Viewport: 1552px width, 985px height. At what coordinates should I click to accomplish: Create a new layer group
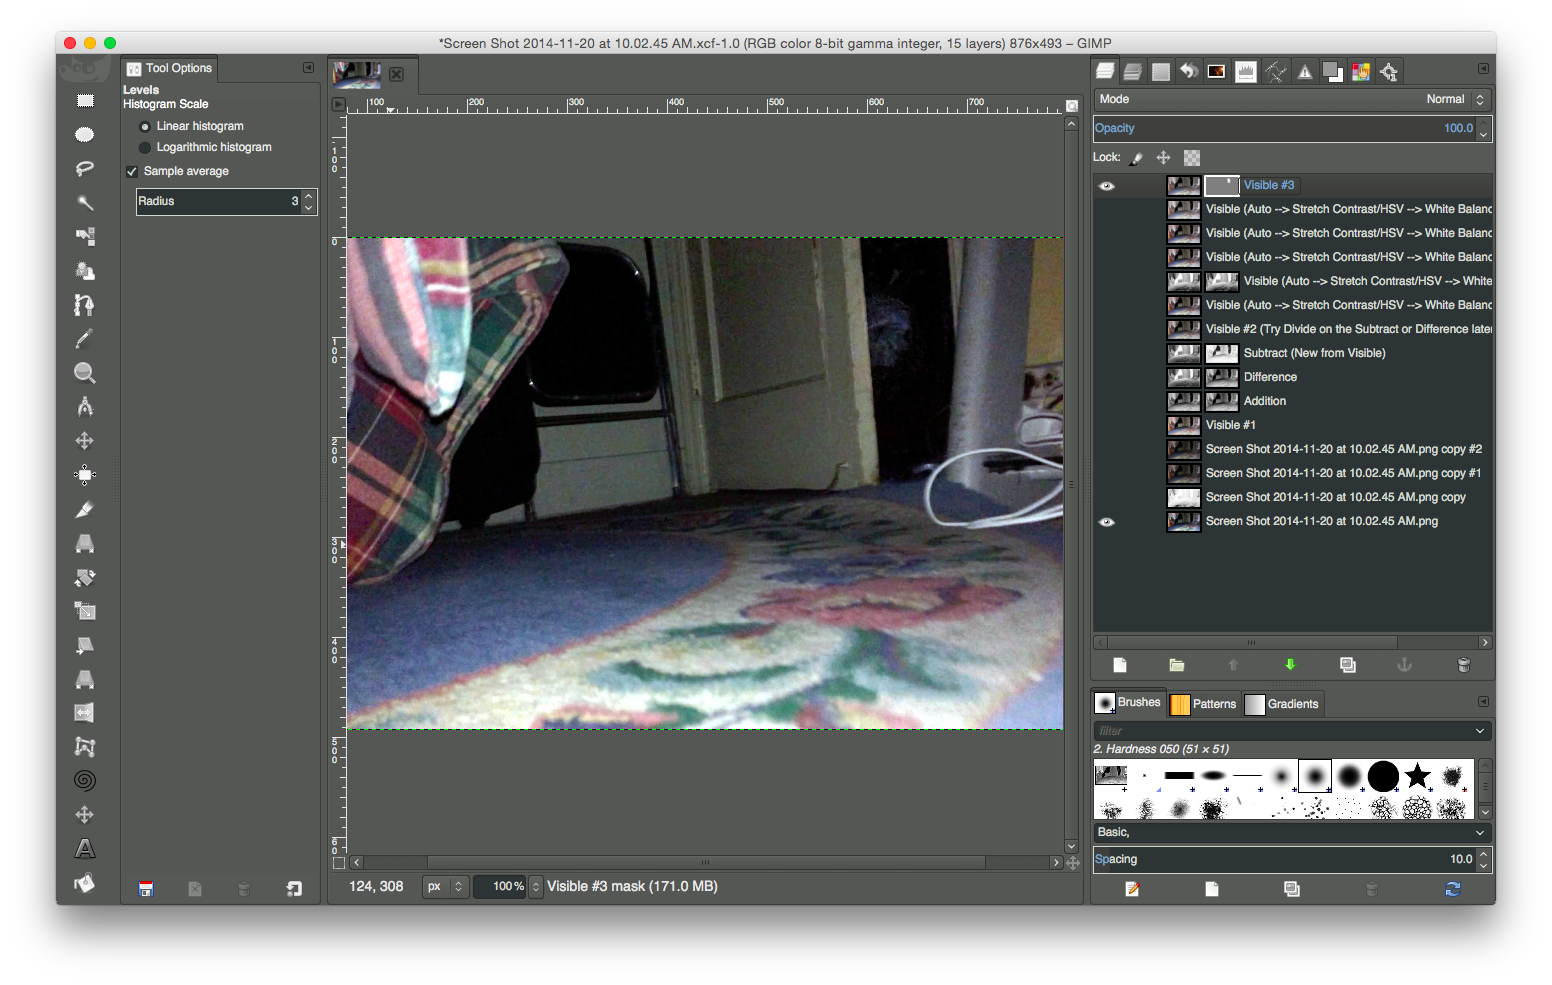[x=1177, y=665]
